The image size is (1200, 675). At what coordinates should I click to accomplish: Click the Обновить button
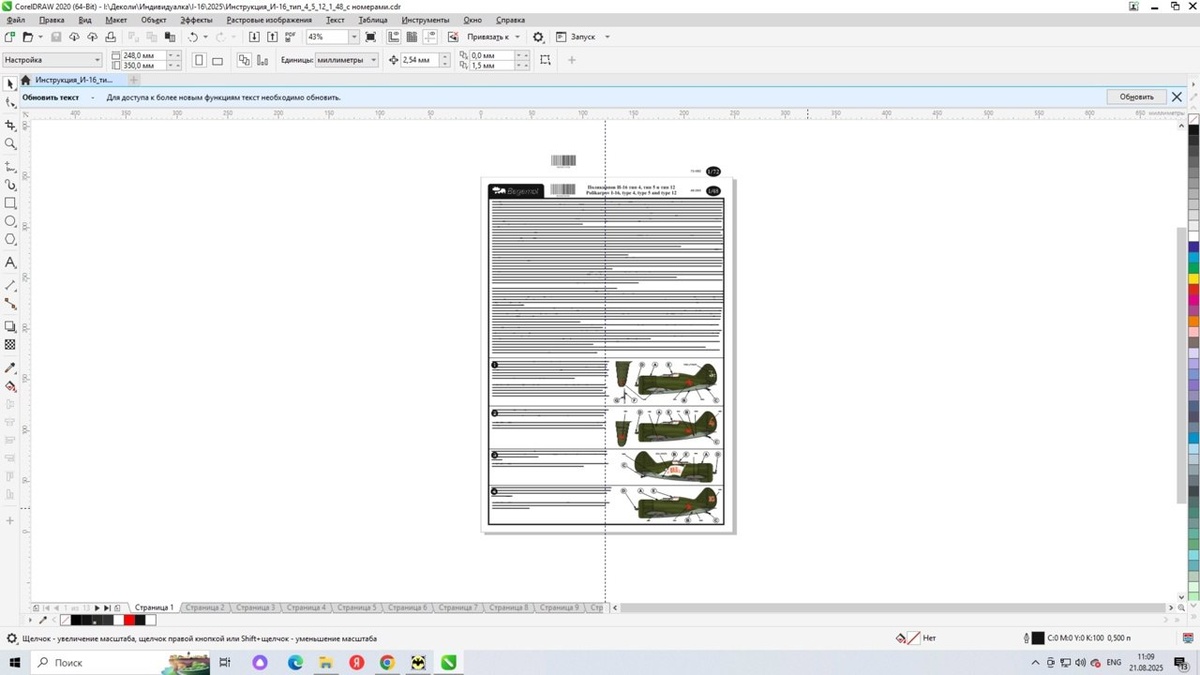point(1136,97)
